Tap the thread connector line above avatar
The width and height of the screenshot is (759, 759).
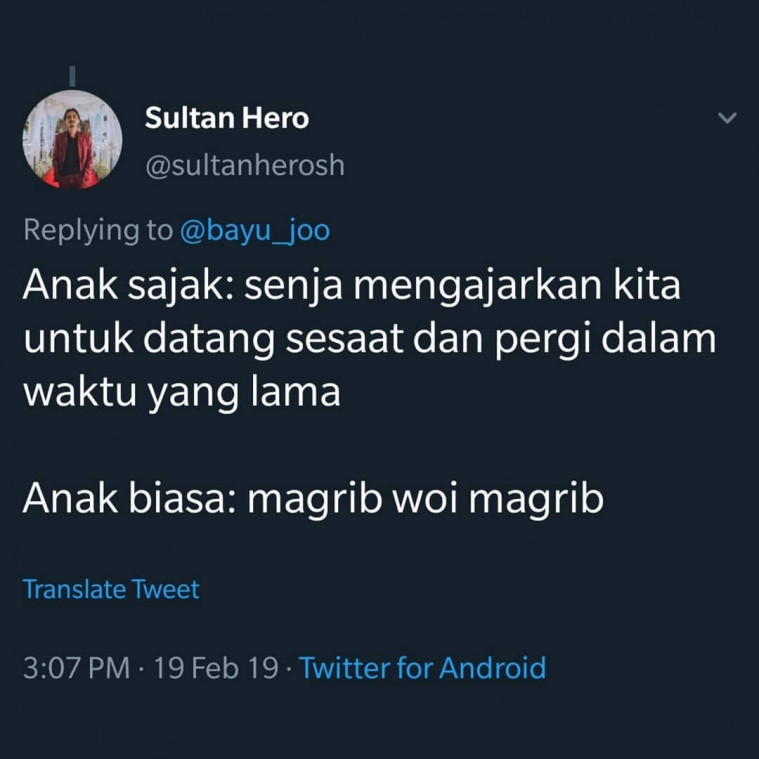[72, 76]
